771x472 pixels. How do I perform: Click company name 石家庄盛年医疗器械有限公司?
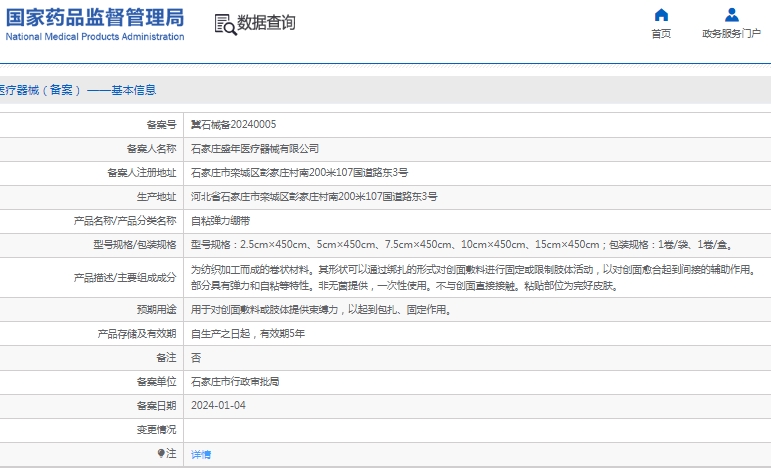pyautogui.click(x=255, y=148)
